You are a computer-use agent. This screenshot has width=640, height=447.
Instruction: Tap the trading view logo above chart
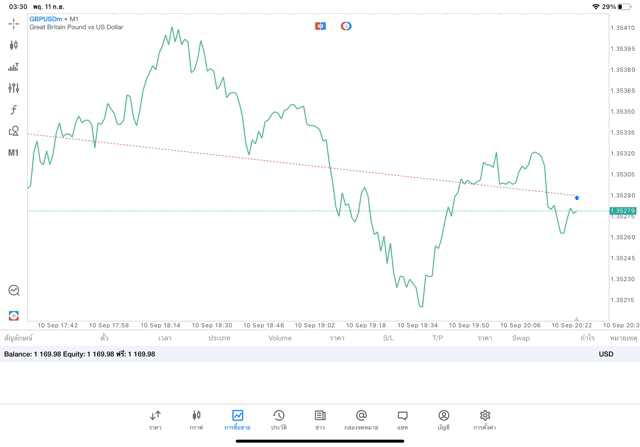pyautogui.click(x=321, y=26)
